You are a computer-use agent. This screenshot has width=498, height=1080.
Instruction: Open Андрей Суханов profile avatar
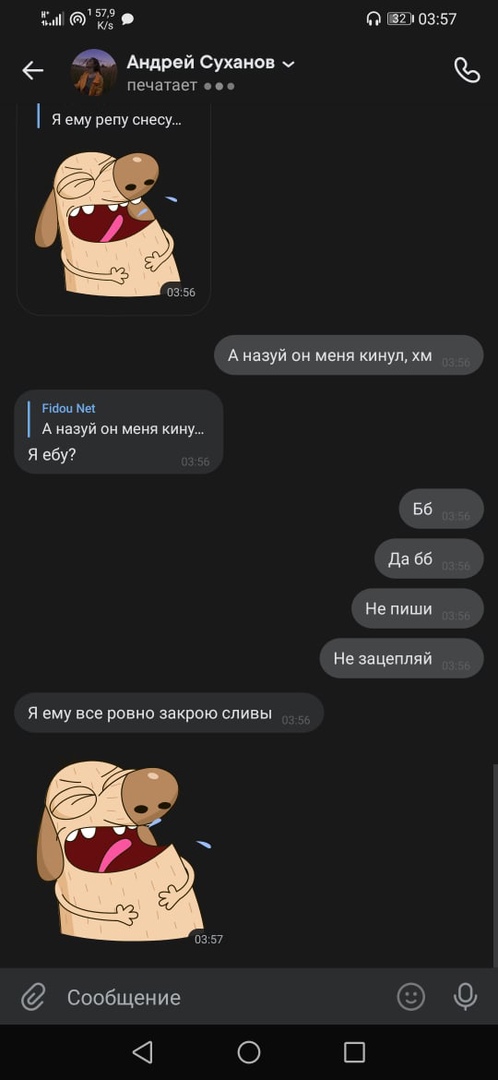[x=94, y=72]
